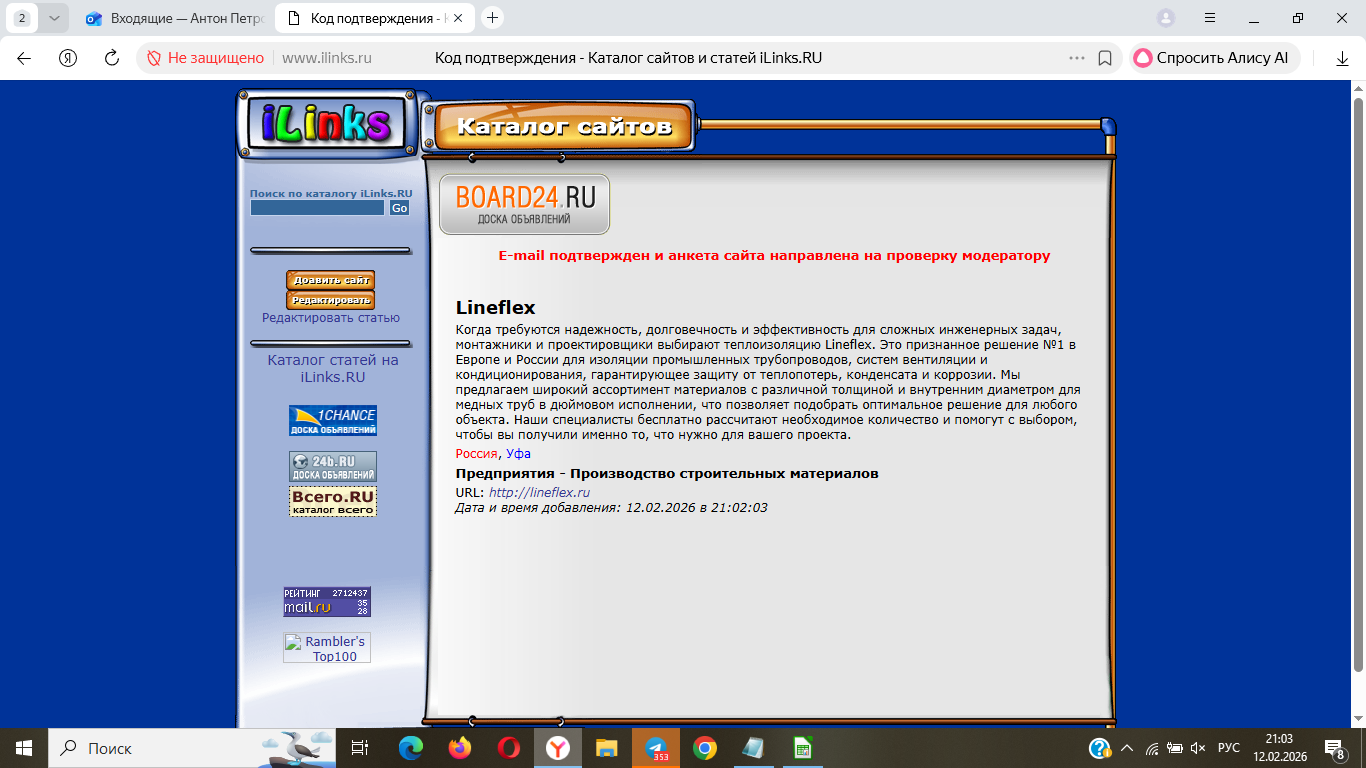The image size is (1366, 768).
Task: Open 'Спросить Алису AI' assistant
Action: point(1214,58)
